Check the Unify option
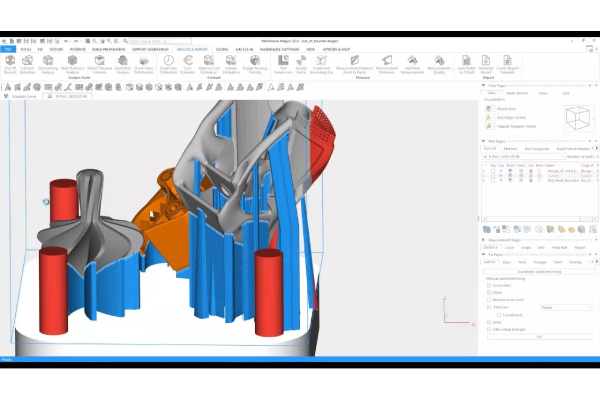 point(487,322)
